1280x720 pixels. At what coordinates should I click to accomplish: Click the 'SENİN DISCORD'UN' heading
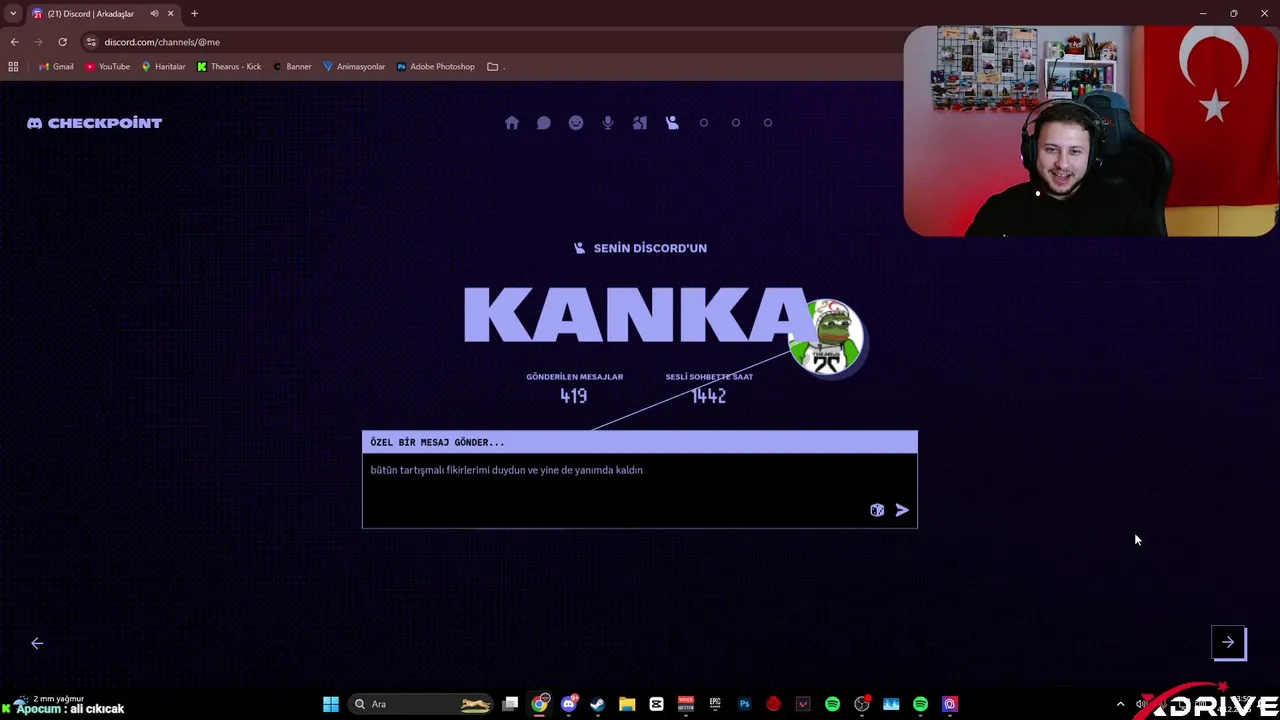coord(650,248)
